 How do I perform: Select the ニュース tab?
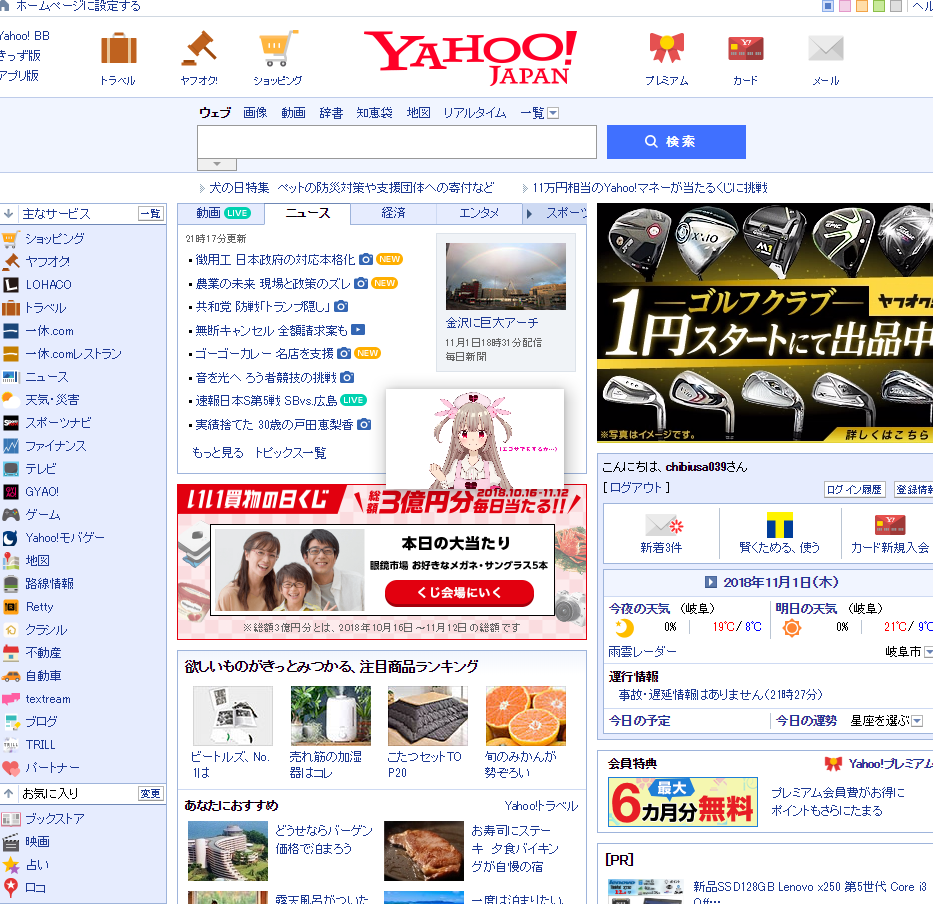tap(308, 213)
